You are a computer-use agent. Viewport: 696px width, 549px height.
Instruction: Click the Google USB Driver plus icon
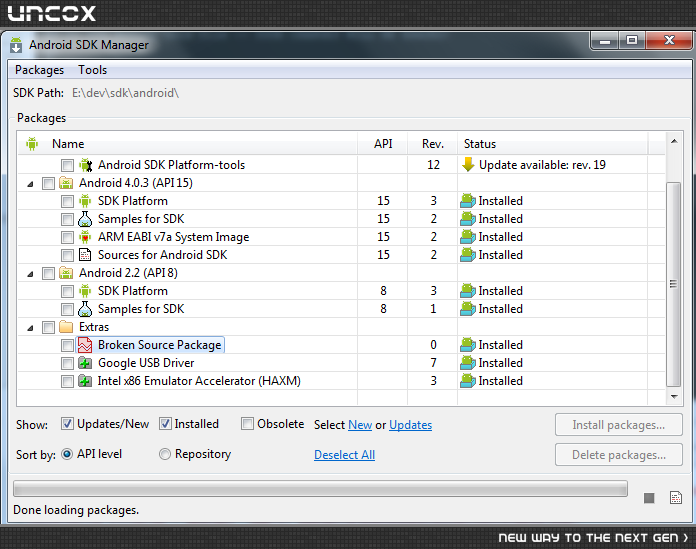[85, 363]
